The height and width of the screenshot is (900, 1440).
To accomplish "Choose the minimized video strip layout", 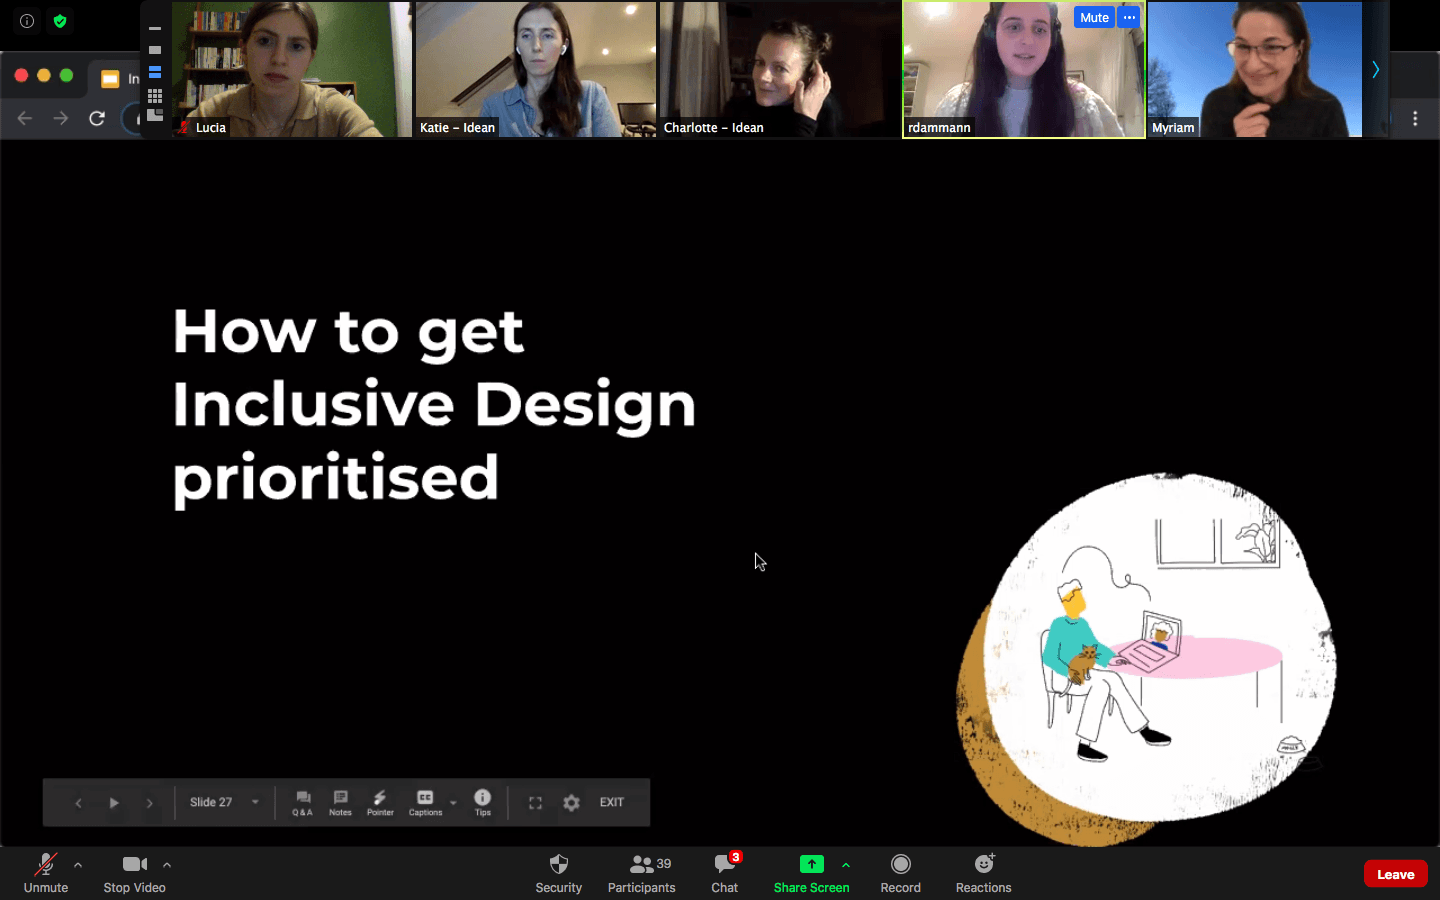I will point(155,29).
